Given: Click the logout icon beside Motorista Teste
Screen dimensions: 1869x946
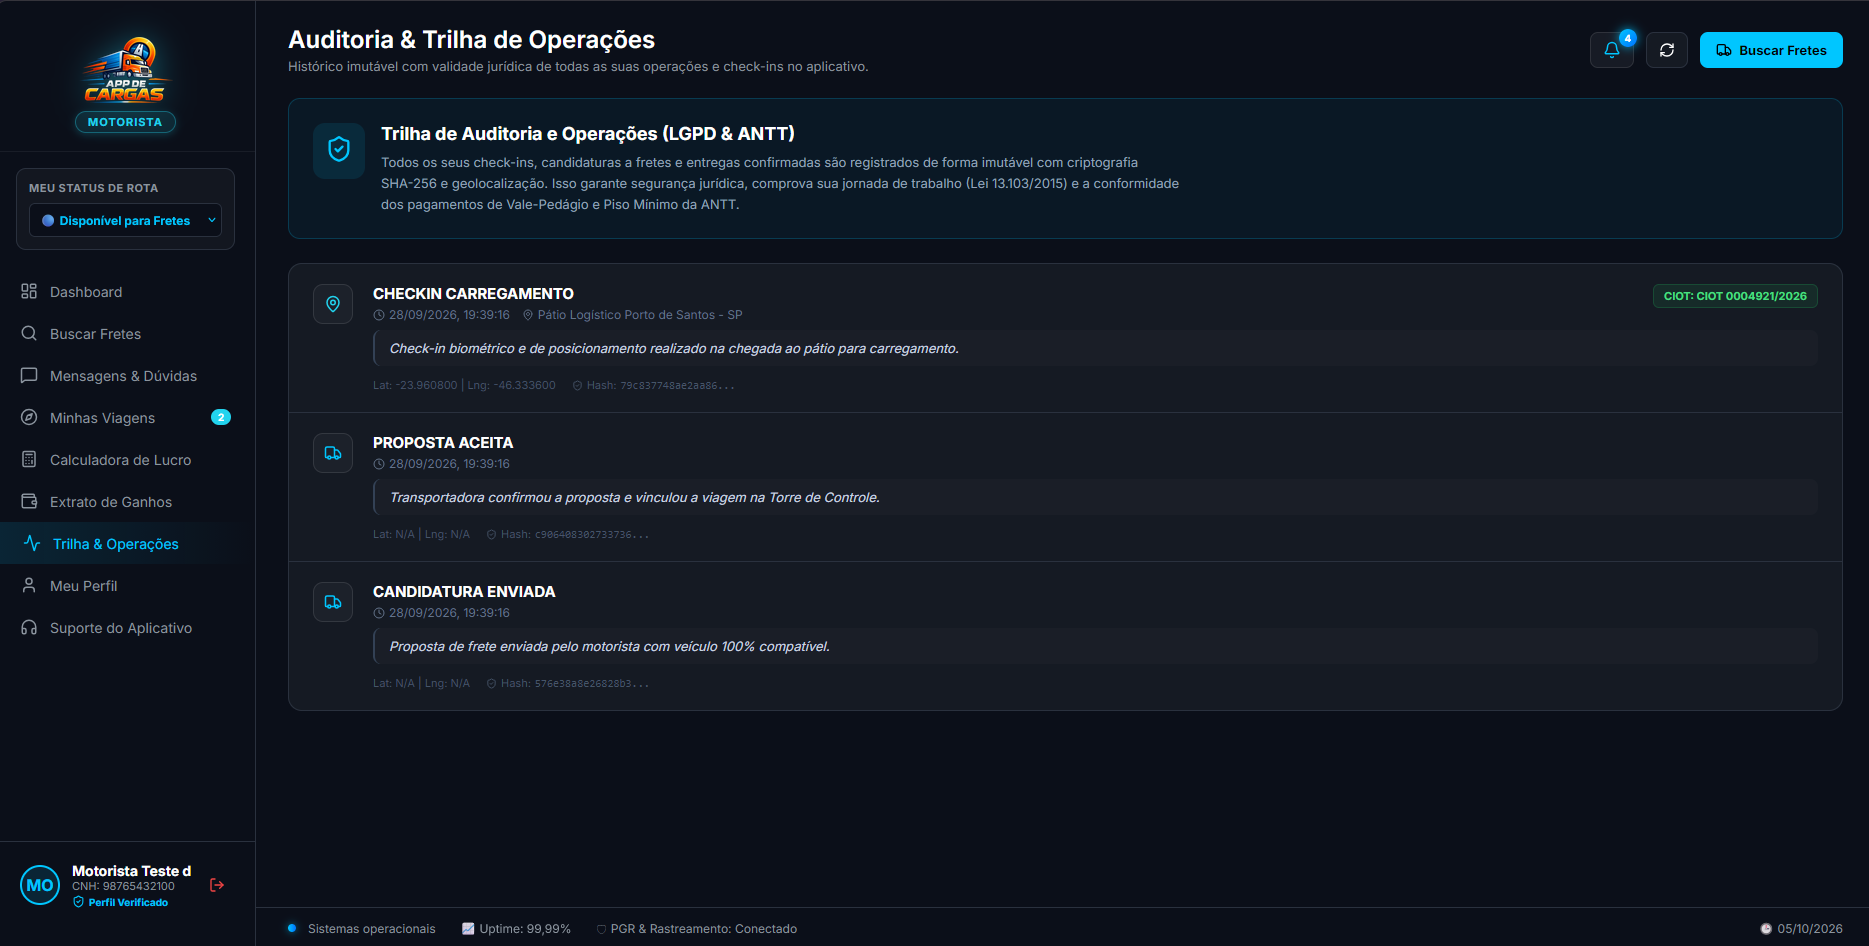Looking at the screenshot, I should point(217,885).
